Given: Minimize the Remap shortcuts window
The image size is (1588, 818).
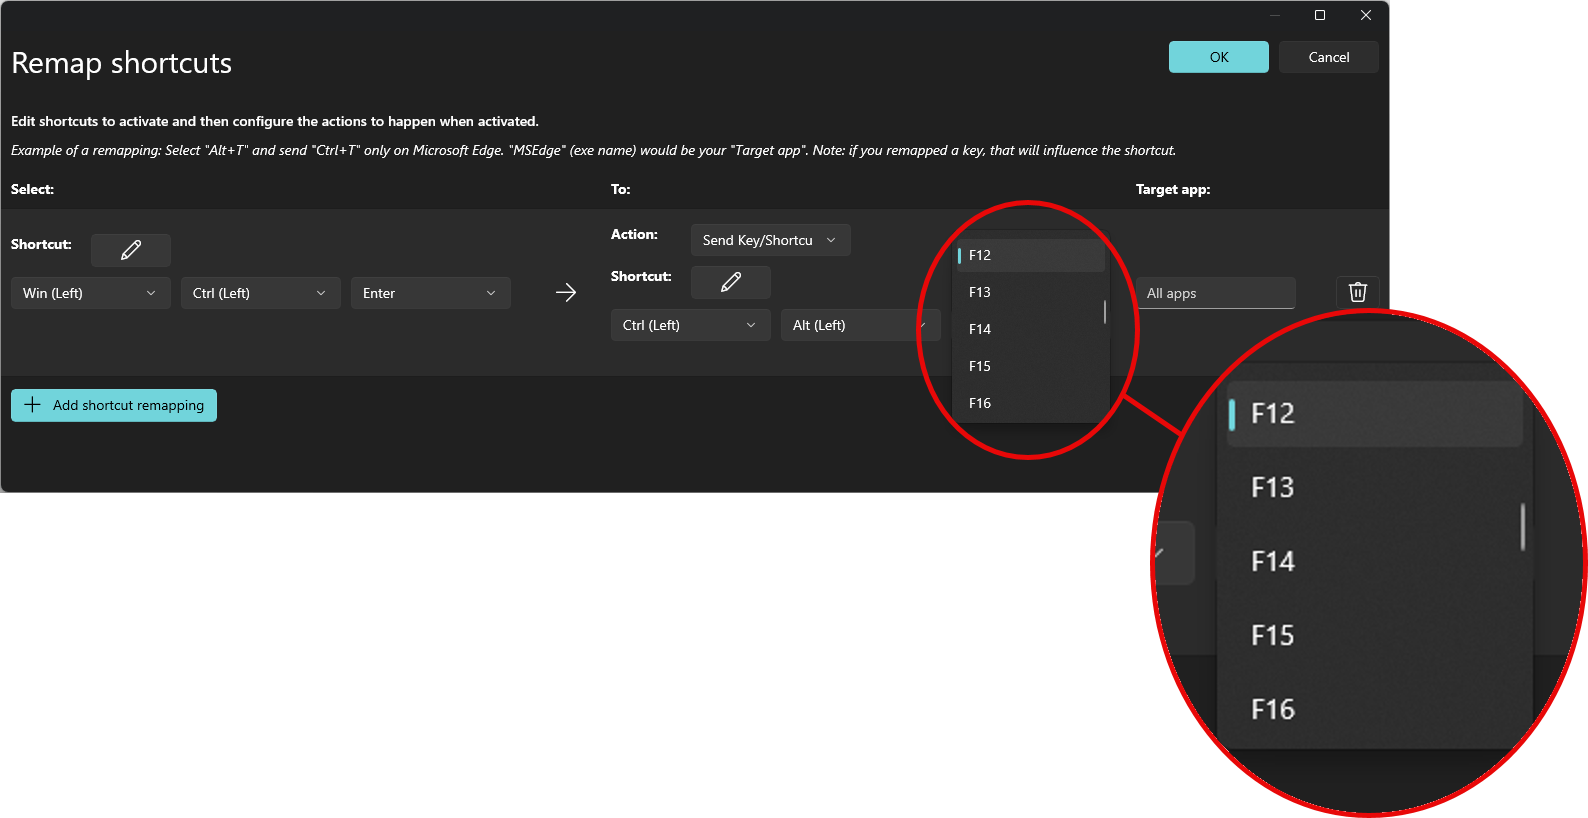Looking at the screenshot, I should [x=1275, y=15].
